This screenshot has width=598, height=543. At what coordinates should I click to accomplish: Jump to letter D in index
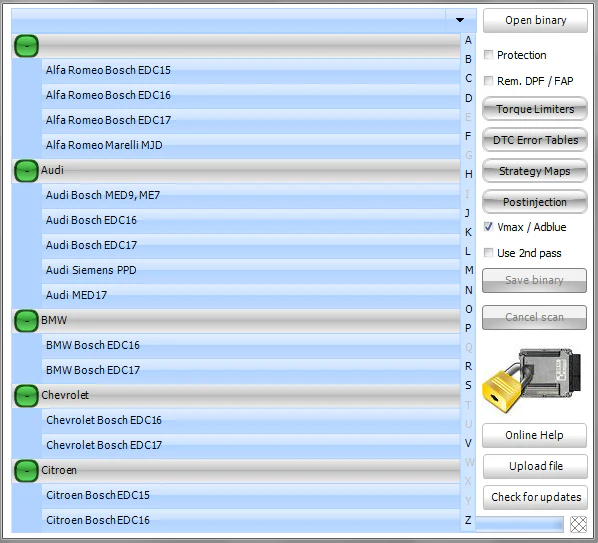(468, 98)
